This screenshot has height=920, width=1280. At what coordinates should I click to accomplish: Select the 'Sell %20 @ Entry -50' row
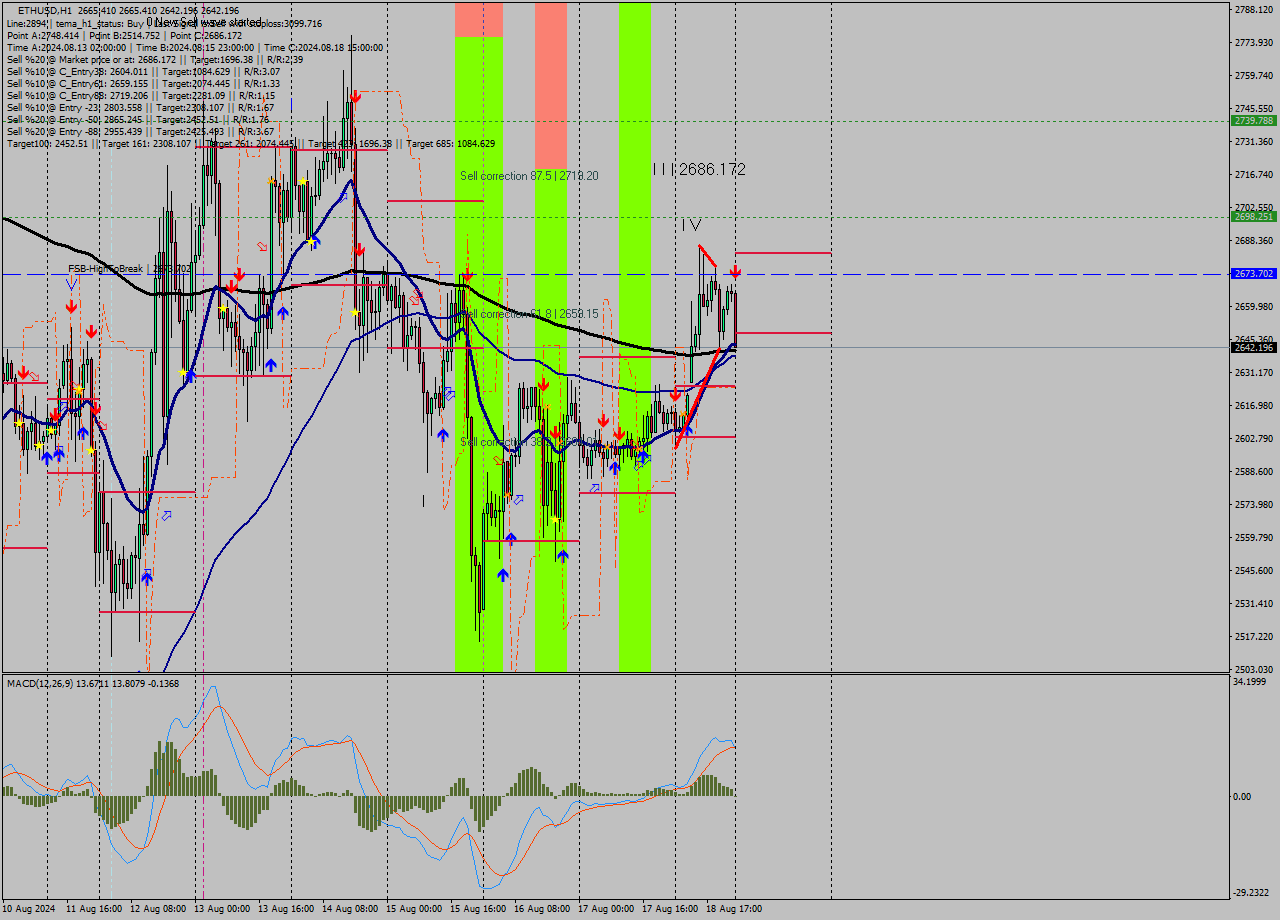click(138, 119)
